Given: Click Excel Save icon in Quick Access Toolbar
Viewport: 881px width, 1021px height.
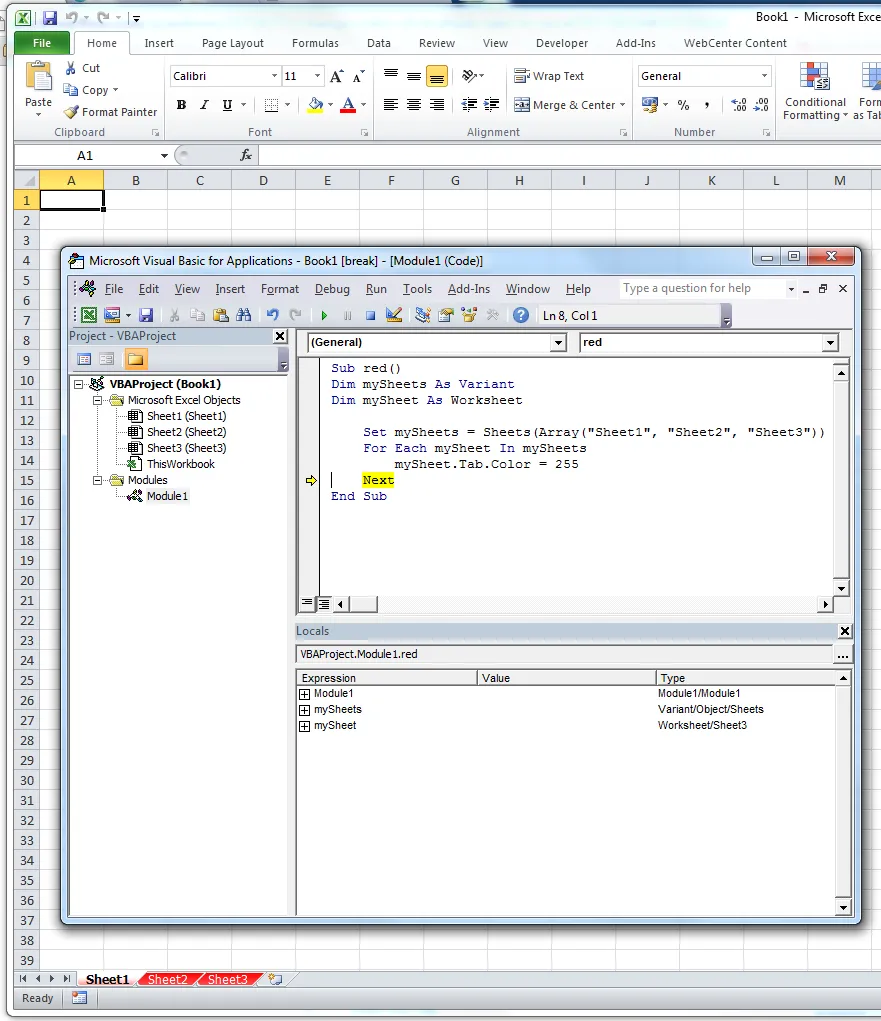Looking at the screenshot, I should [49, 18].
